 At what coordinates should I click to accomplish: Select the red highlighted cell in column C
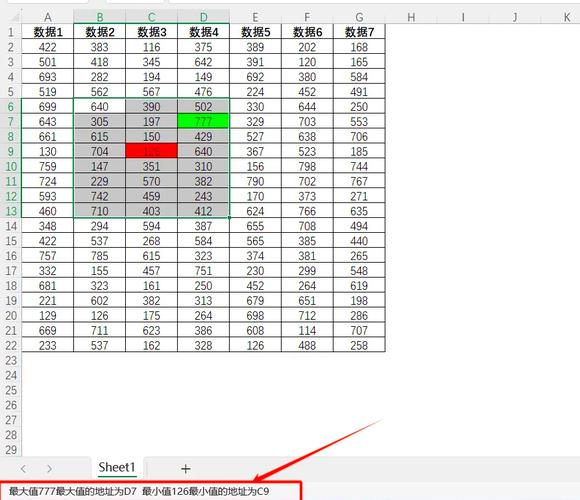pos(152,151)
